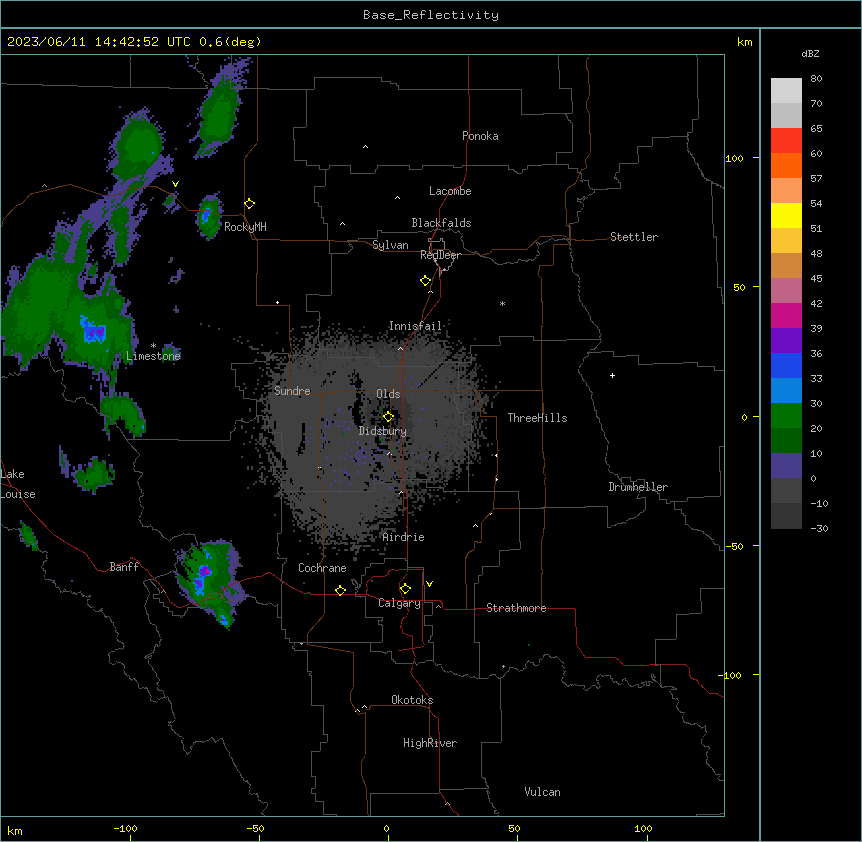Click the yellow V marker northwest of RockyMH
Image resolution: width=862 pixels, height=842 pixels.
pyautogui.click(x=175, y=184)
